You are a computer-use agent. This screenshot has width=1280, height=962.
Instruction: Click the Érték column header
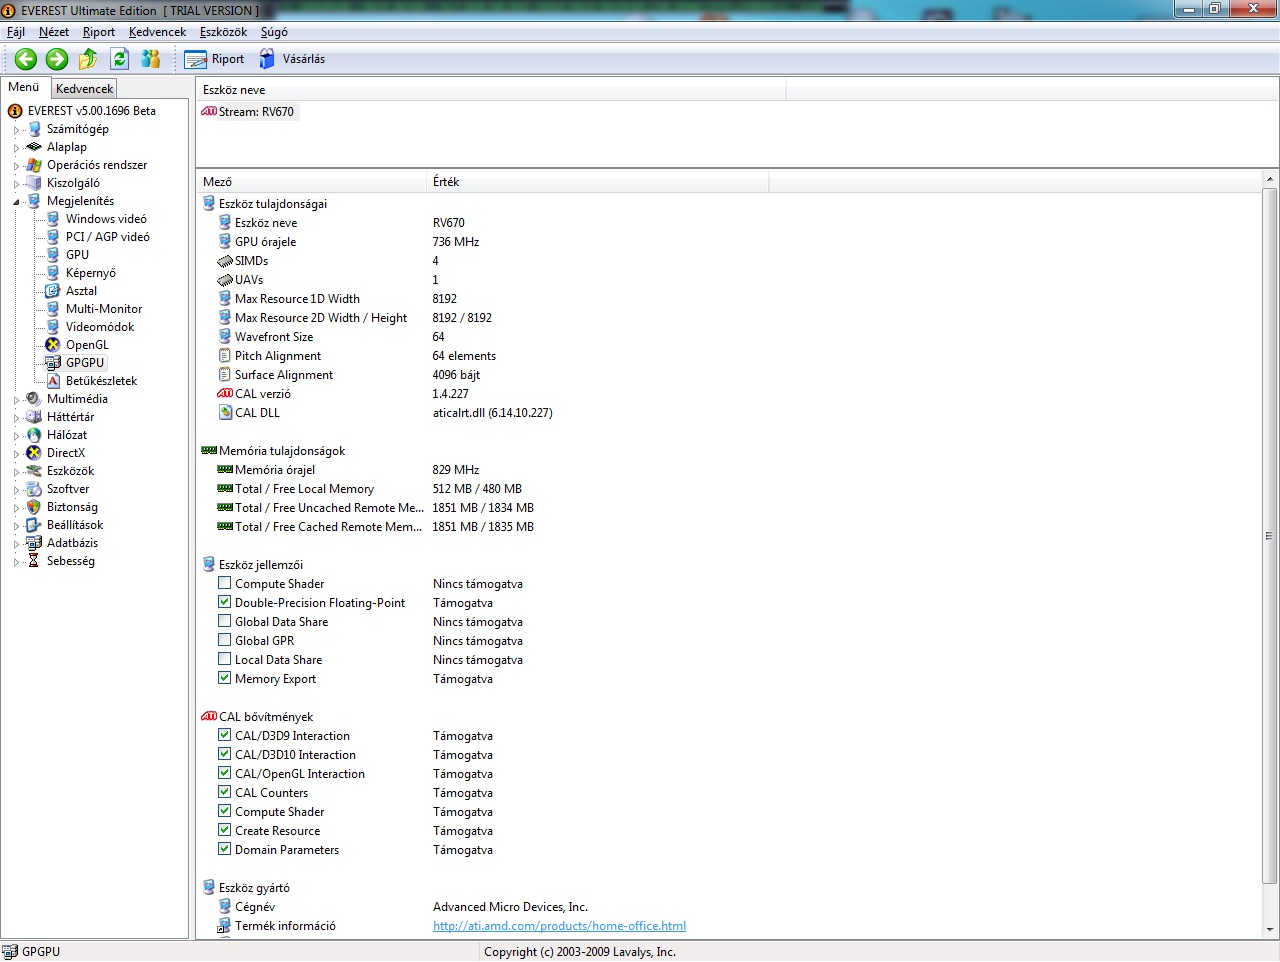click(598, 182)
